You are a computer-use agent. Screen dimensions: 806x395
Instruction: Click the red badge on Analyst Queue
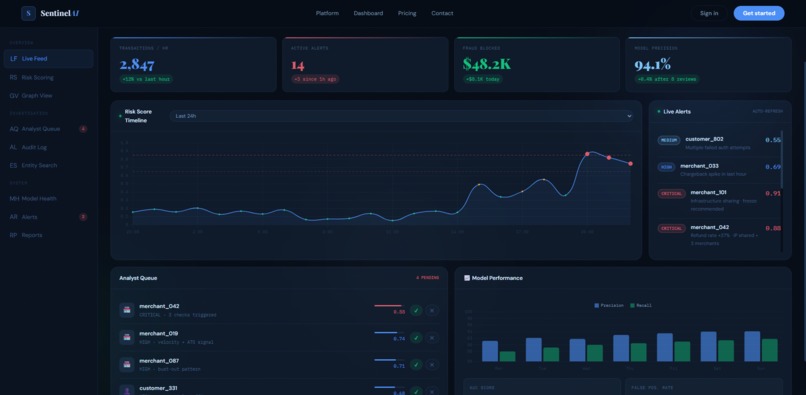coord(83,129)
